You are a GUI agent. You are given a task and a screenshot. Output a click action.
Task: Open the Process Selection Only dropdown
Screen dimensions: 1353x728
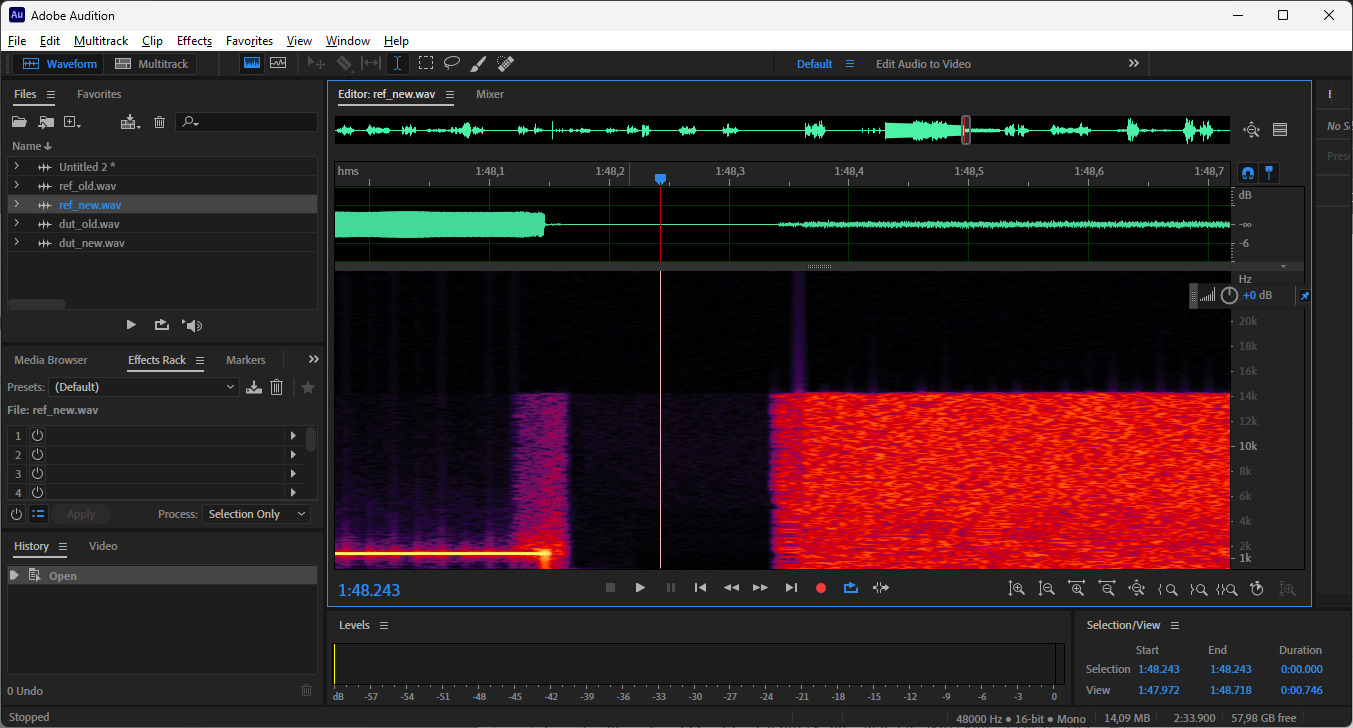point(257,514)
